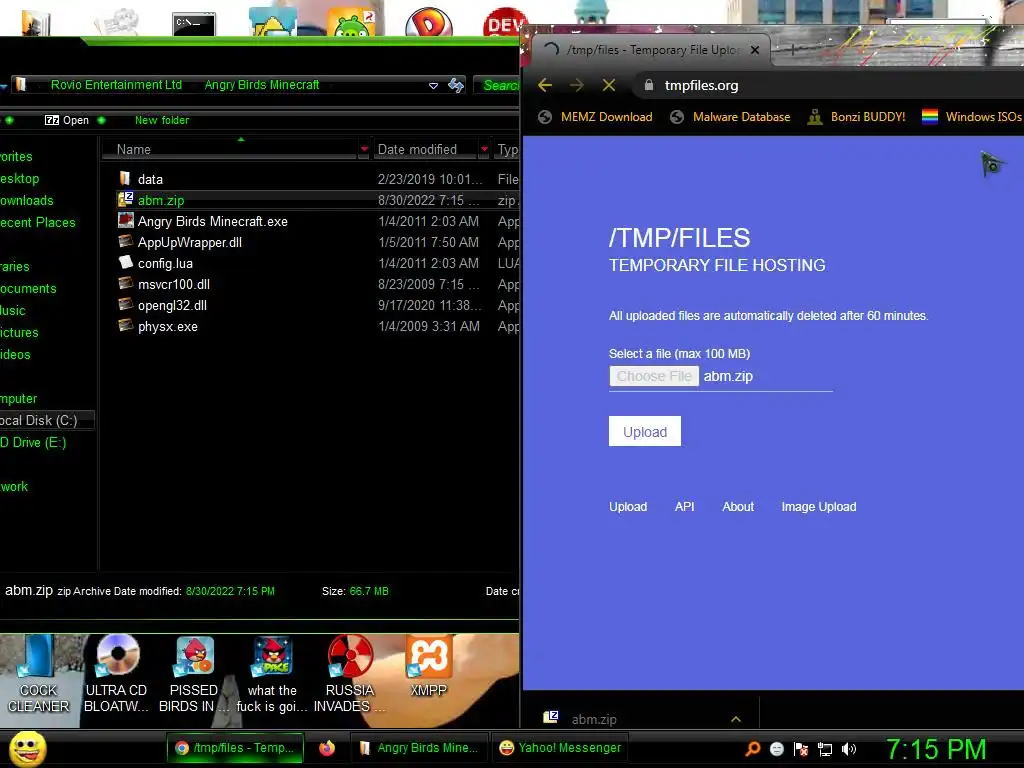Click the tmpfiles.org address bar
This screenshot has height=768, width=1024.
pos(826,85)
